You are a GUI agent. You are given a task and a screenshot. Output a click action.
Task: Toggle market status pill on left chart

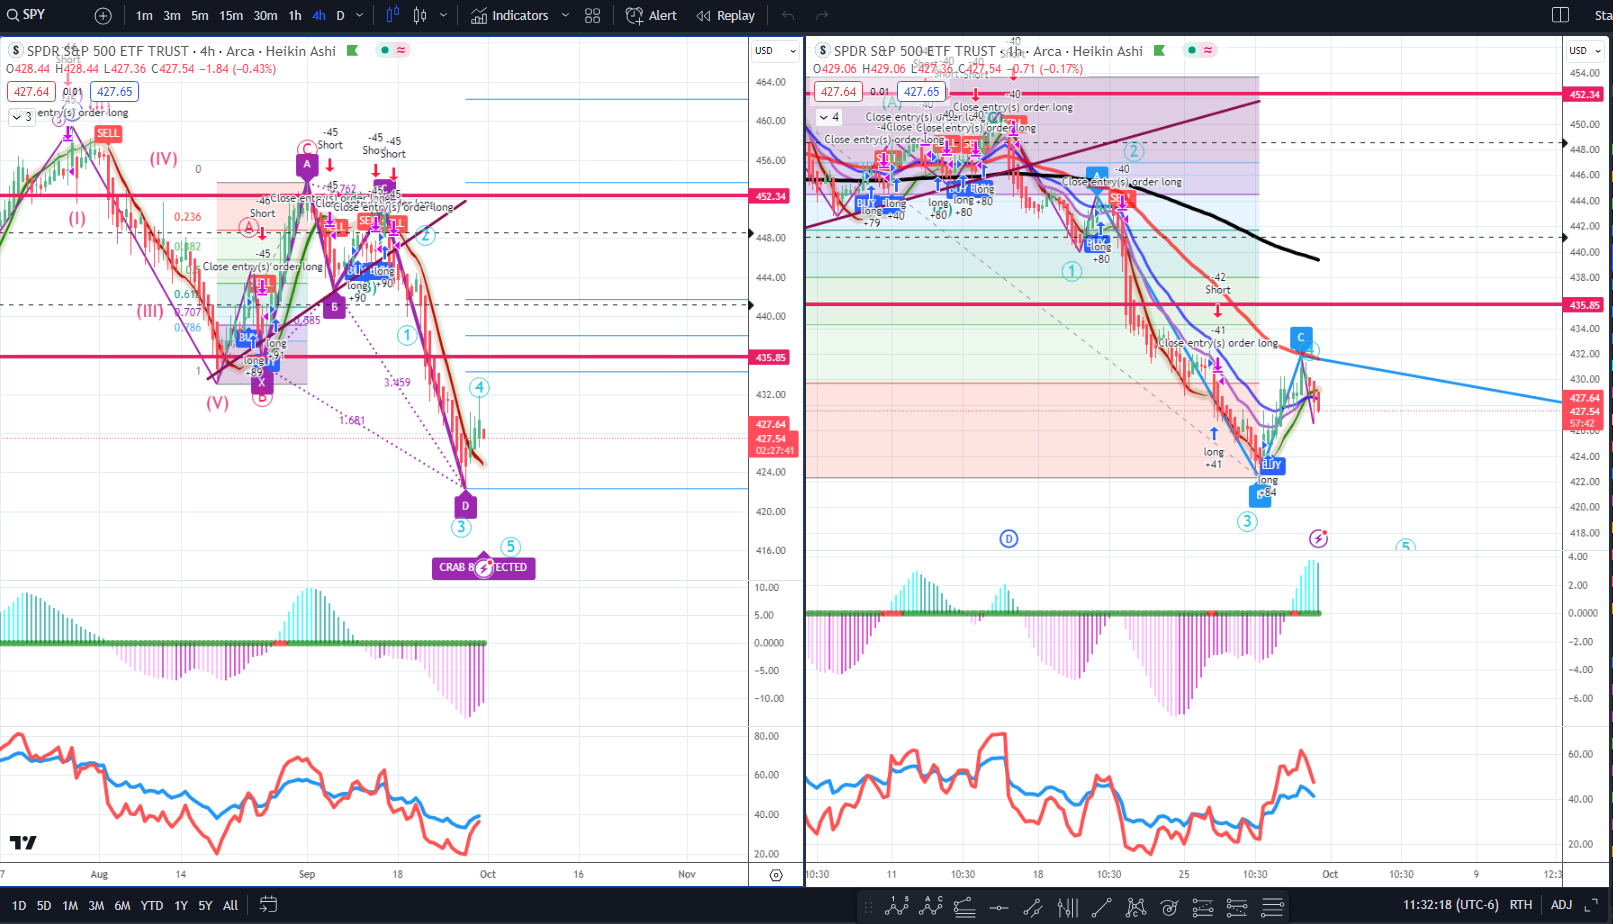point(392,50)
